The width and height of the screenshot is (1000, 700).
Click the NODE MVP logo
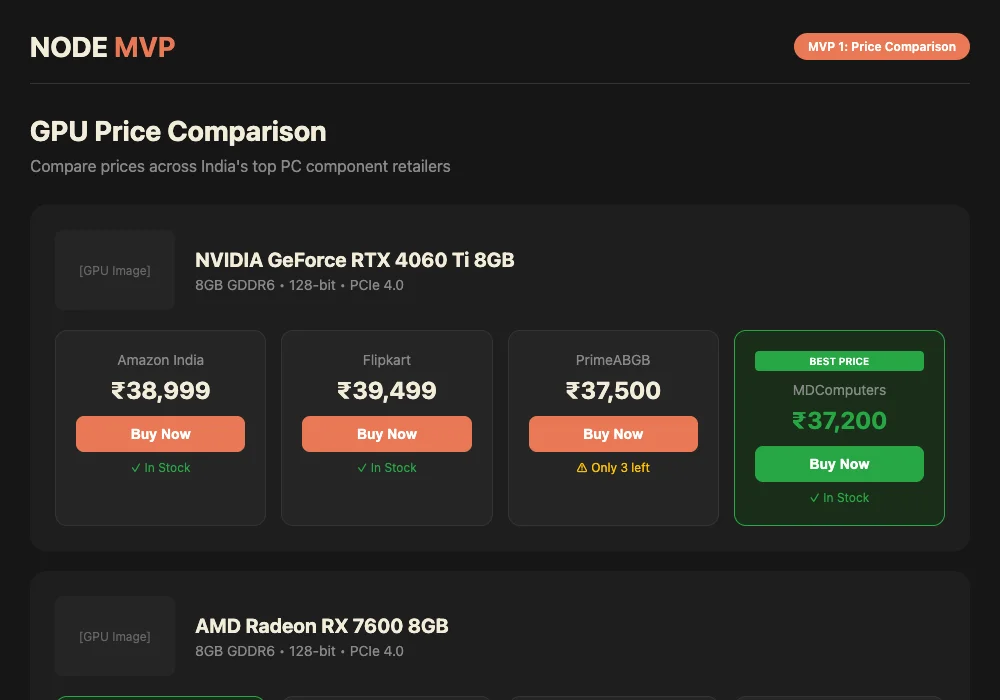[103, 47]
